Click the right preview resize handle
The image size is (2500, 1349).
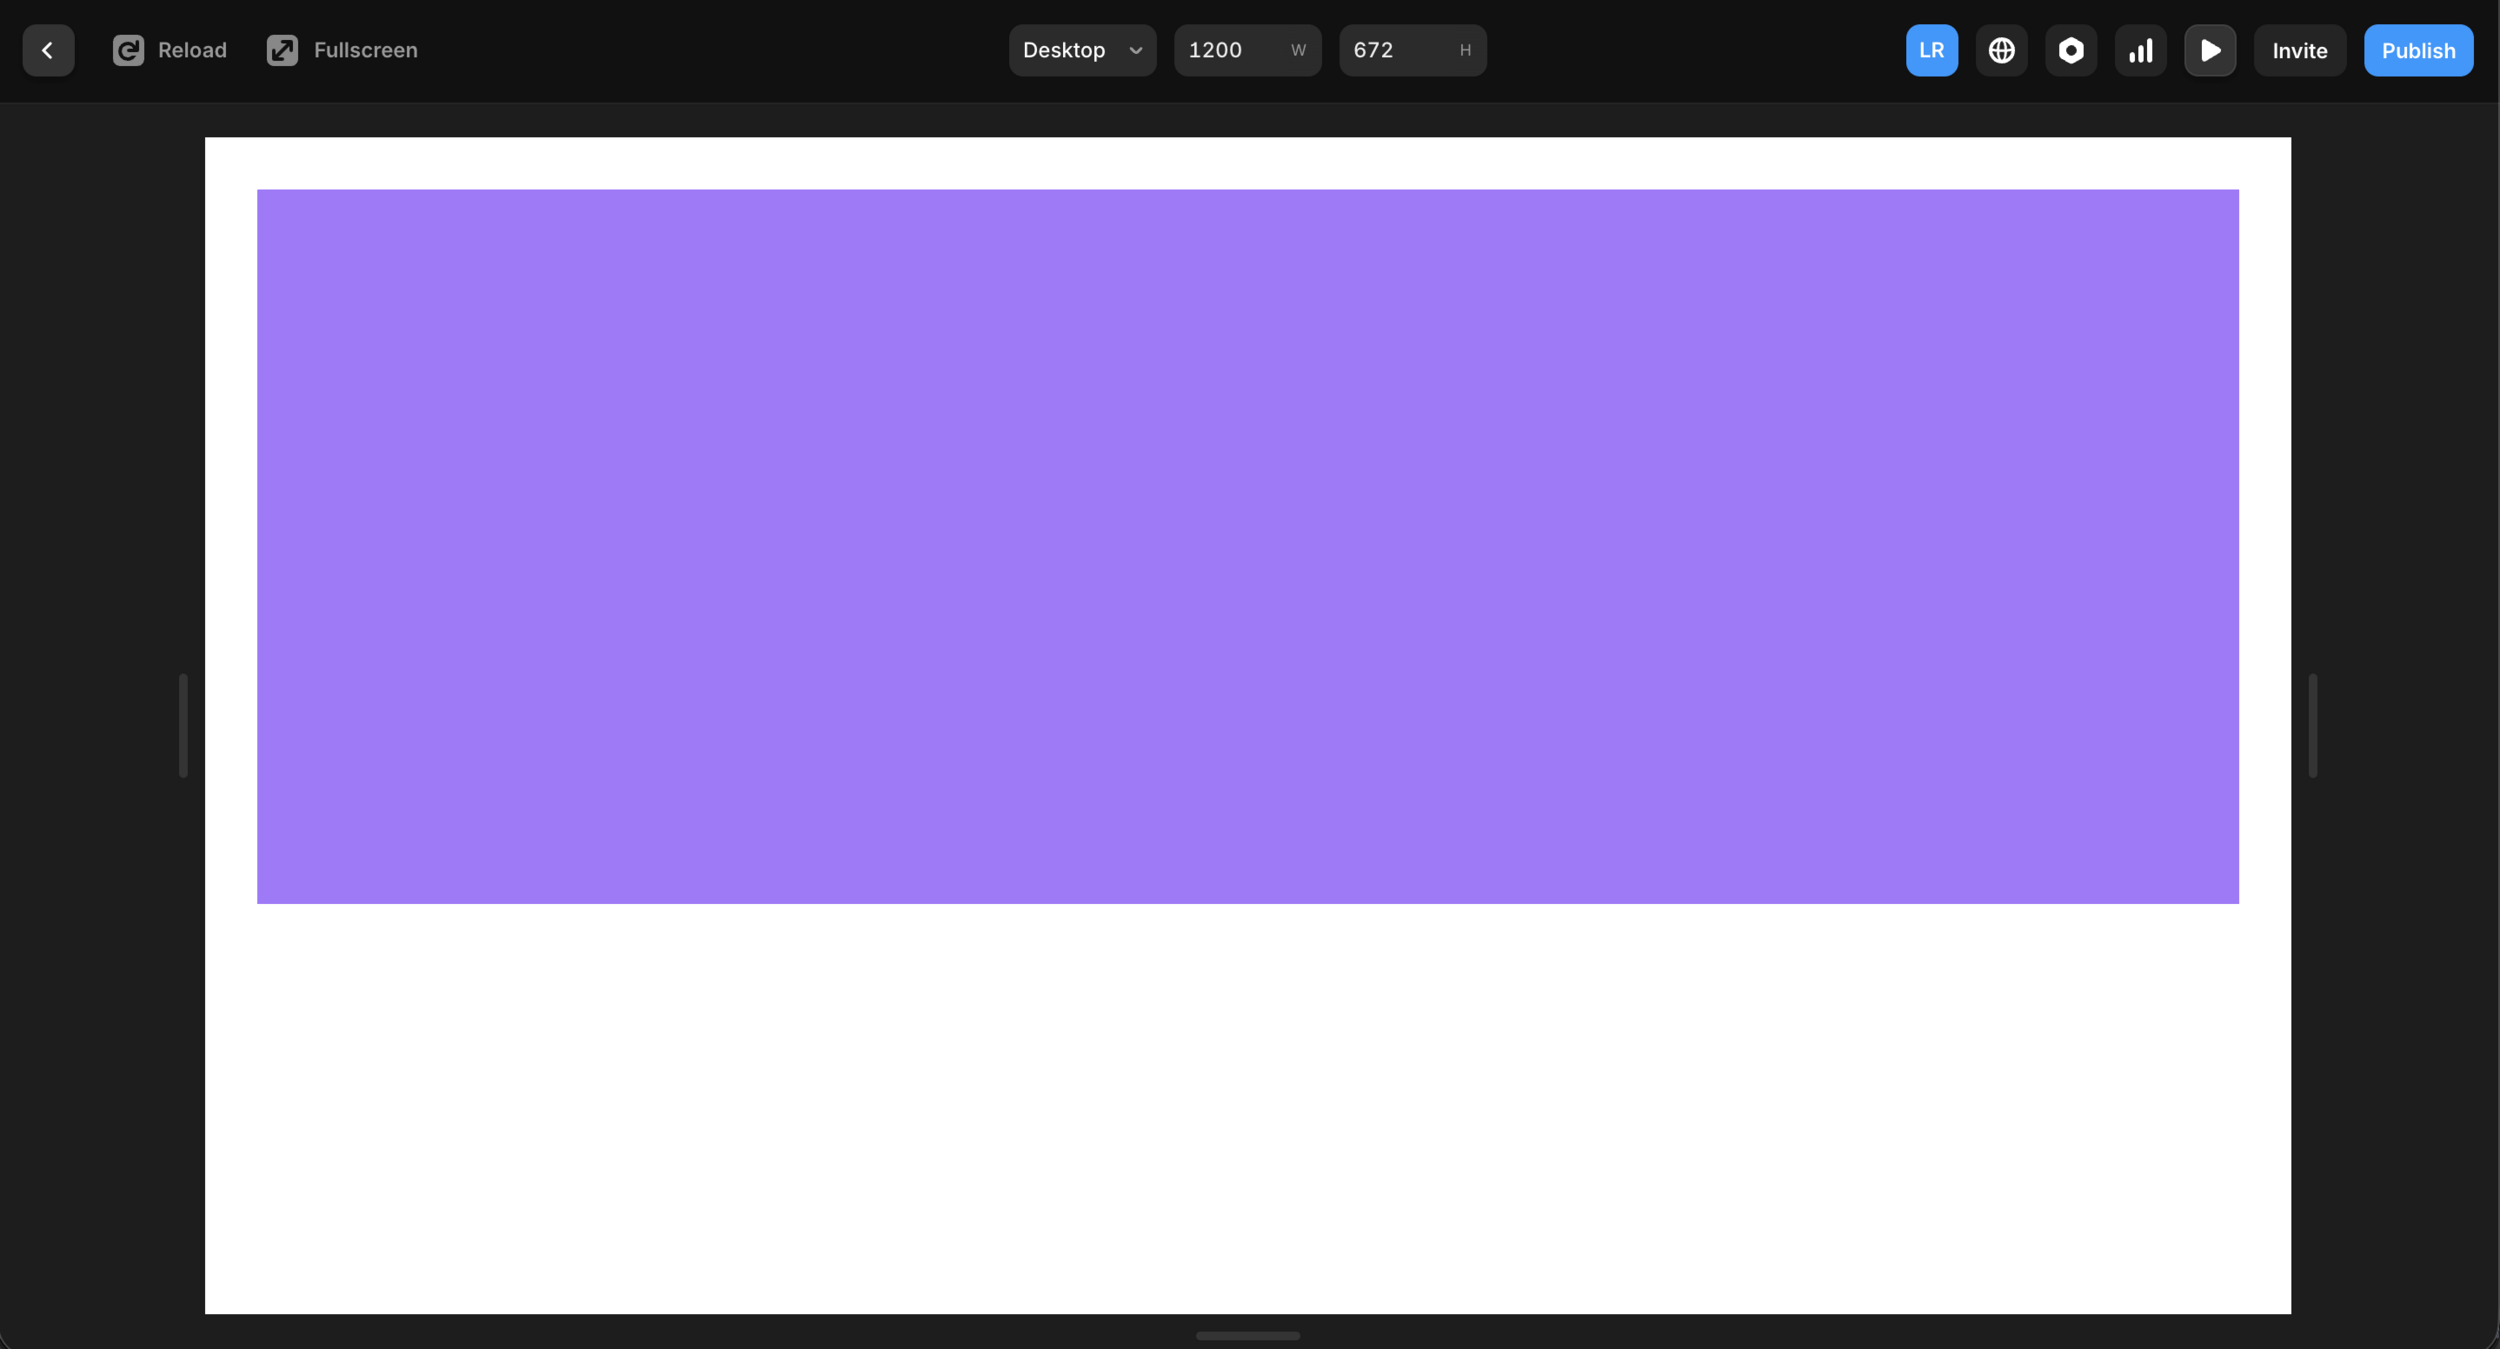[x=2312, y=725]
